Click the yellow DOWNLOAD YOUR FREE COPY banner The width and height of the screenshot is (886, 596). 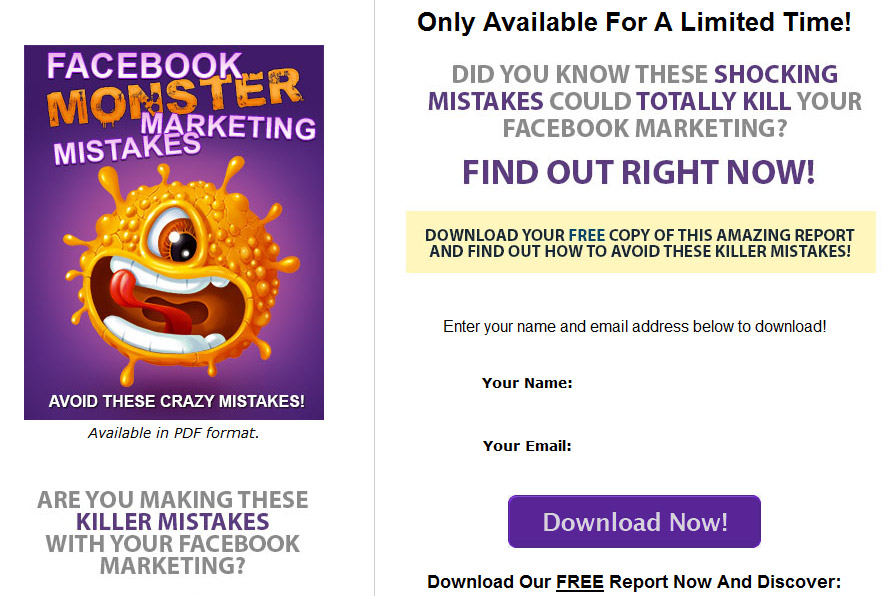[640, 242]
